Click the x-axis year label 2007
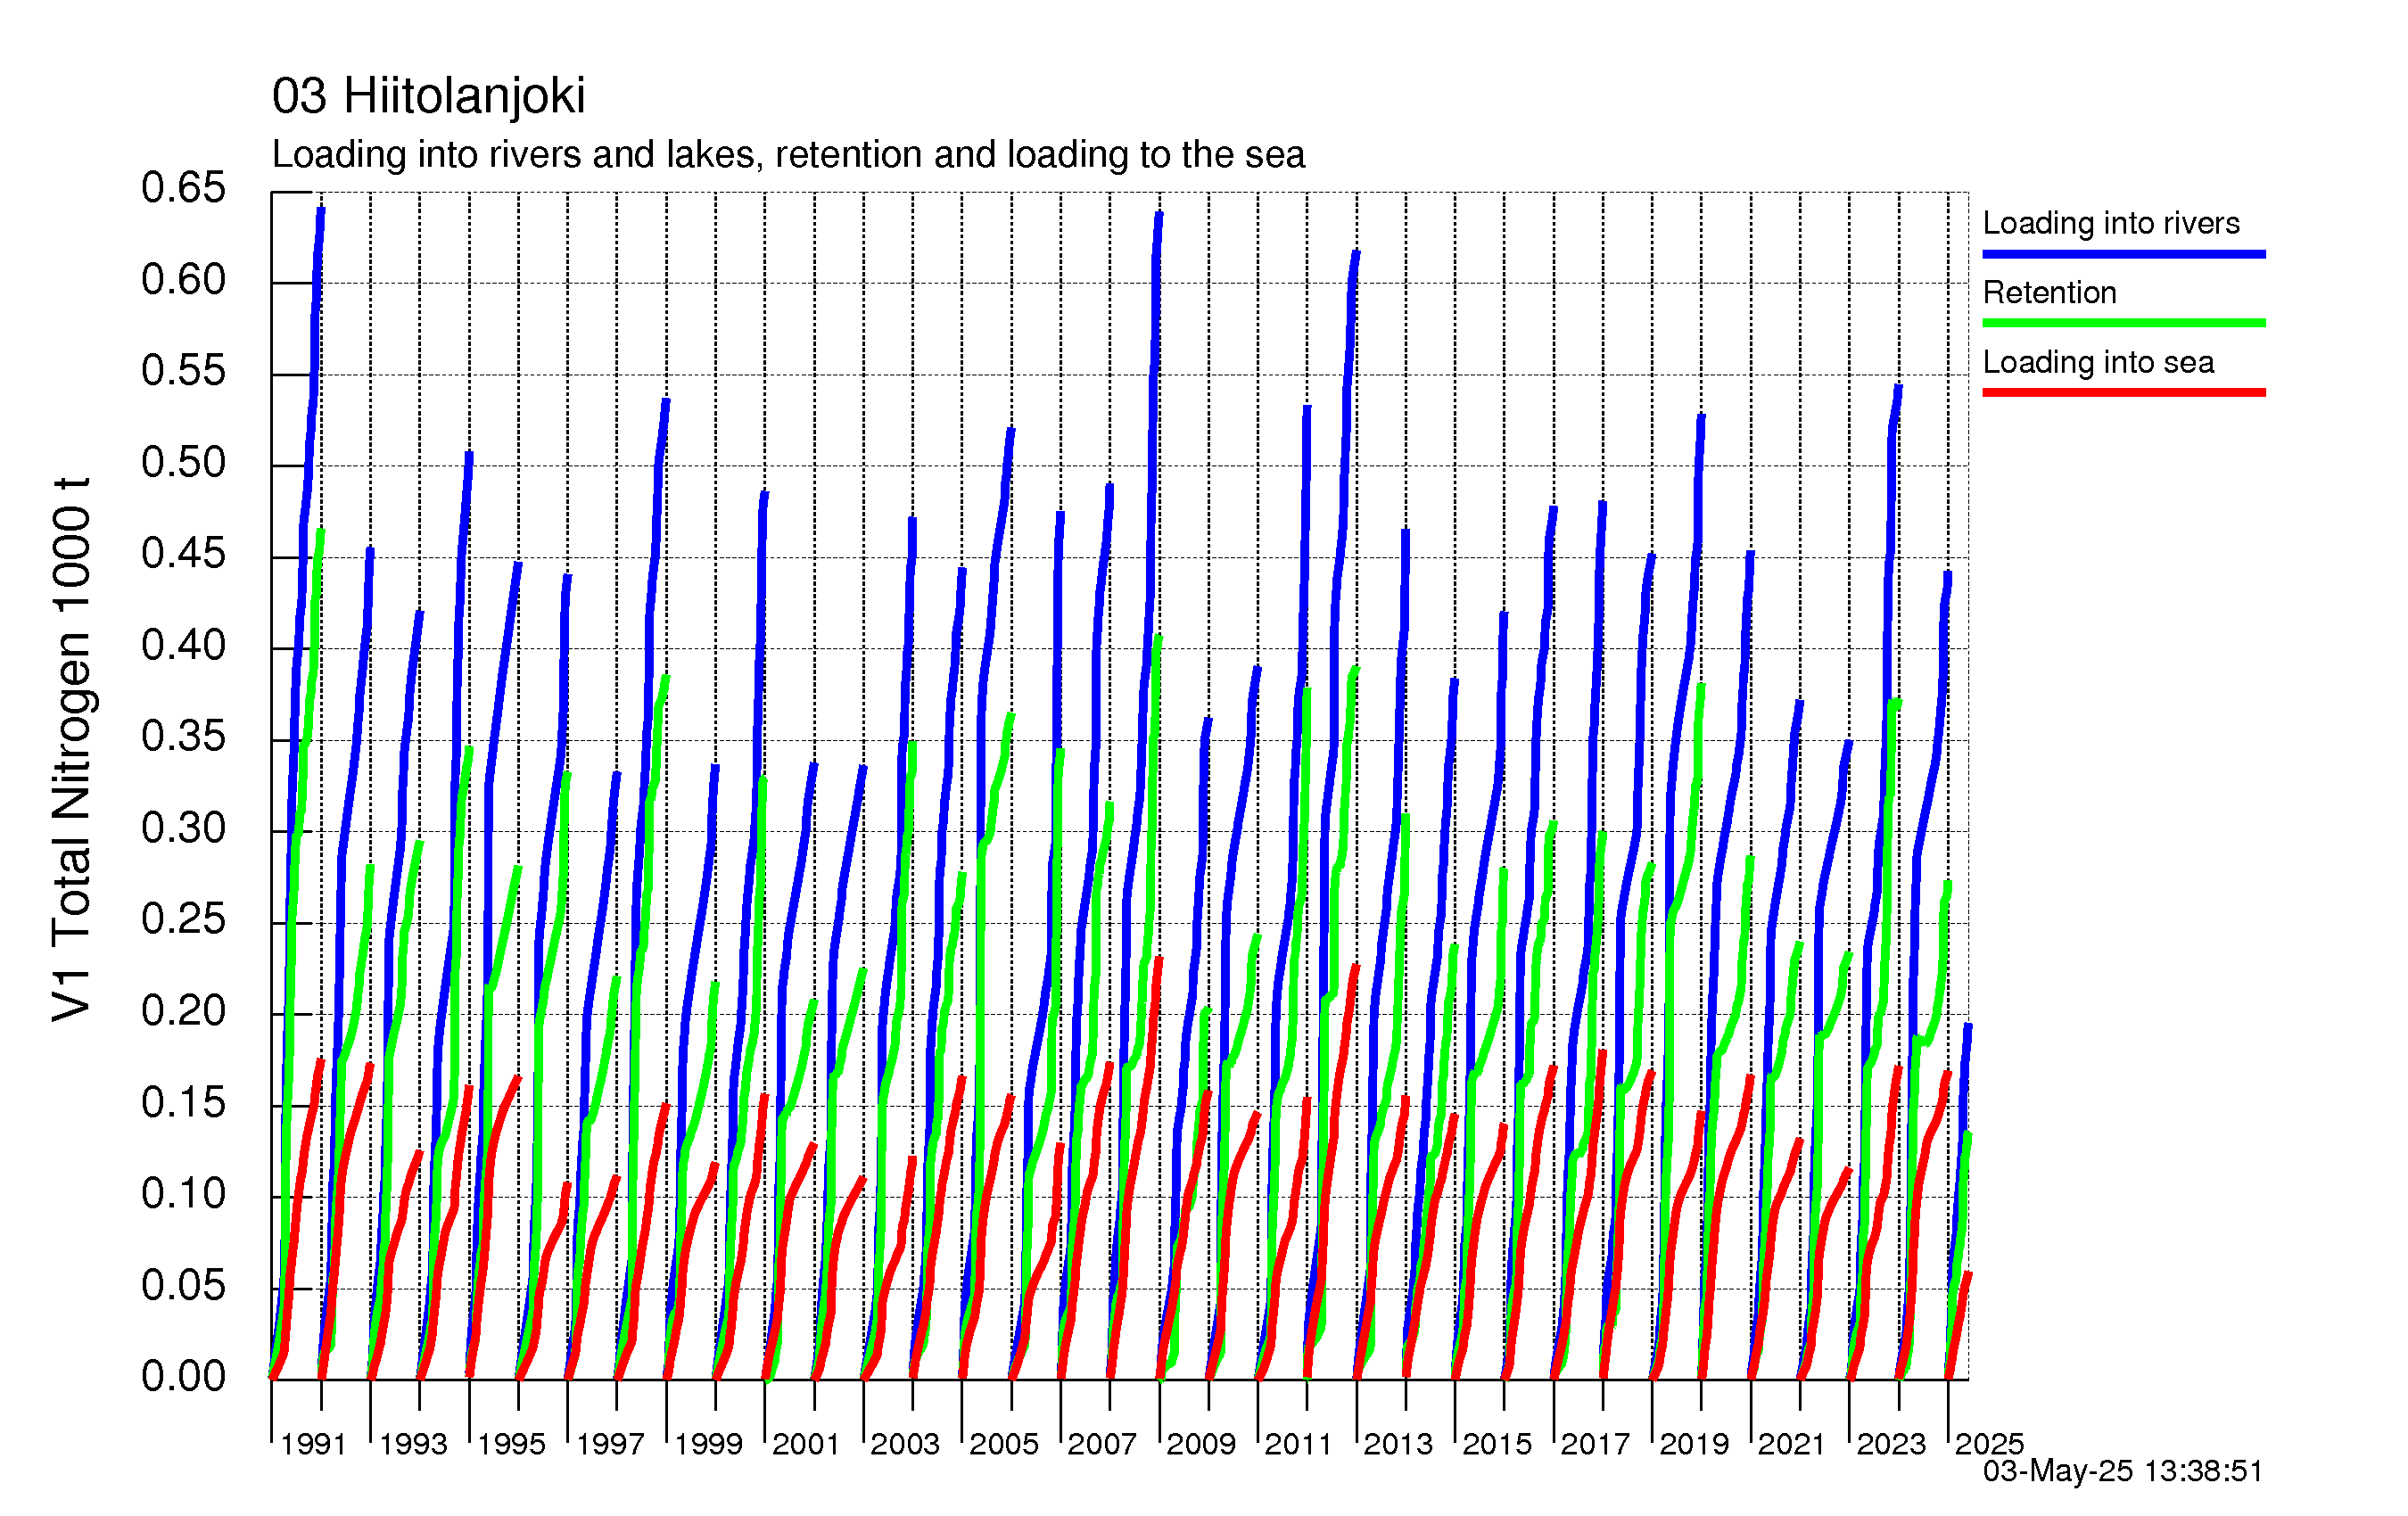The width and height of the screenshot is (2408, 1516). pyautogui.click(x=1102, y=1444)
